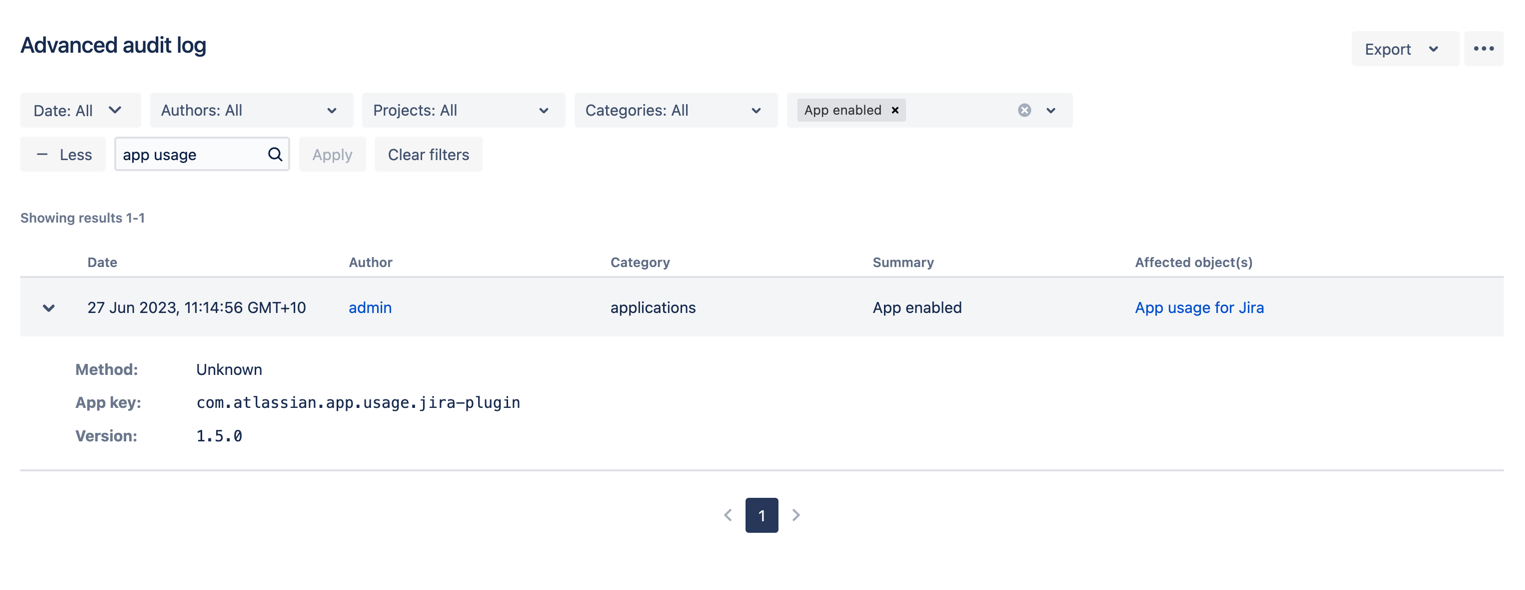Click Clear filters
The width and height of the screenshot is (1525, 590).
(x=428, y=155)
